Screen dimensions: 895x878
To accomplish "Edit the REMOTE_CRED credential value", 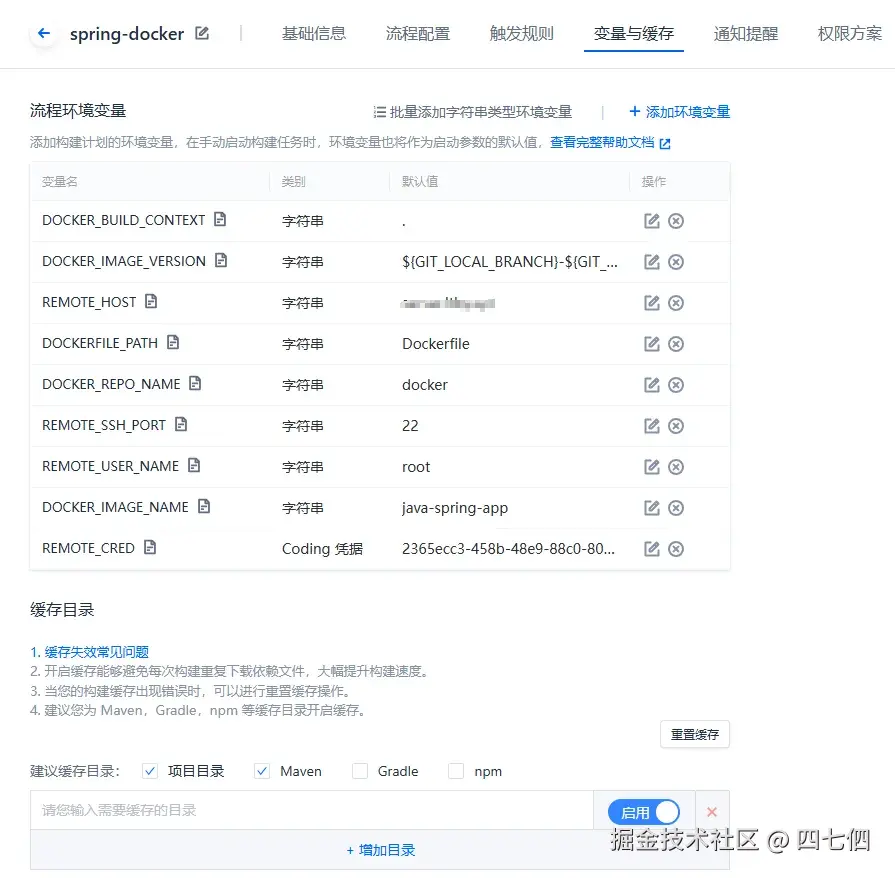I will [x=652, y=548].
